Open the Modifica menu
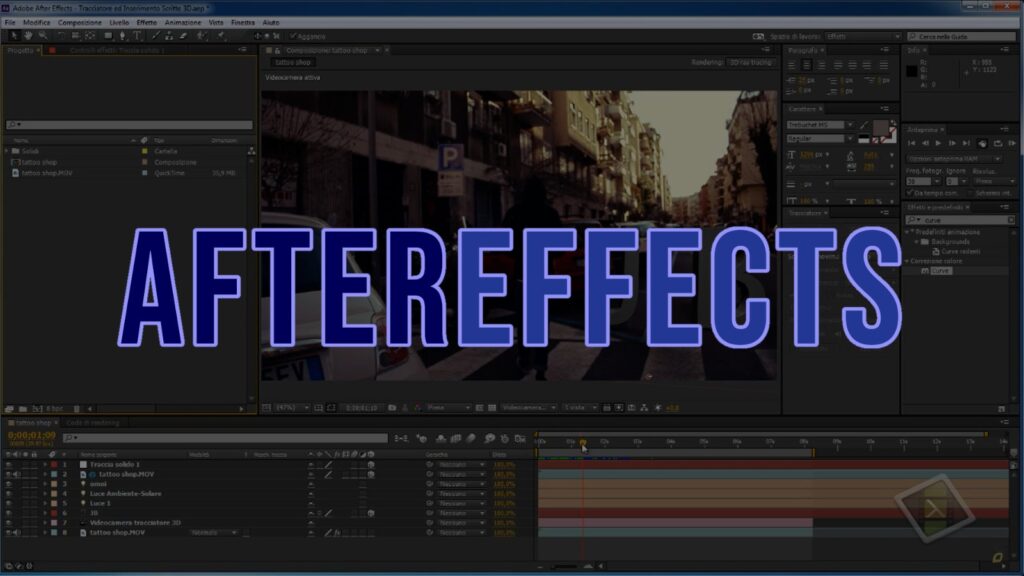 37,22
